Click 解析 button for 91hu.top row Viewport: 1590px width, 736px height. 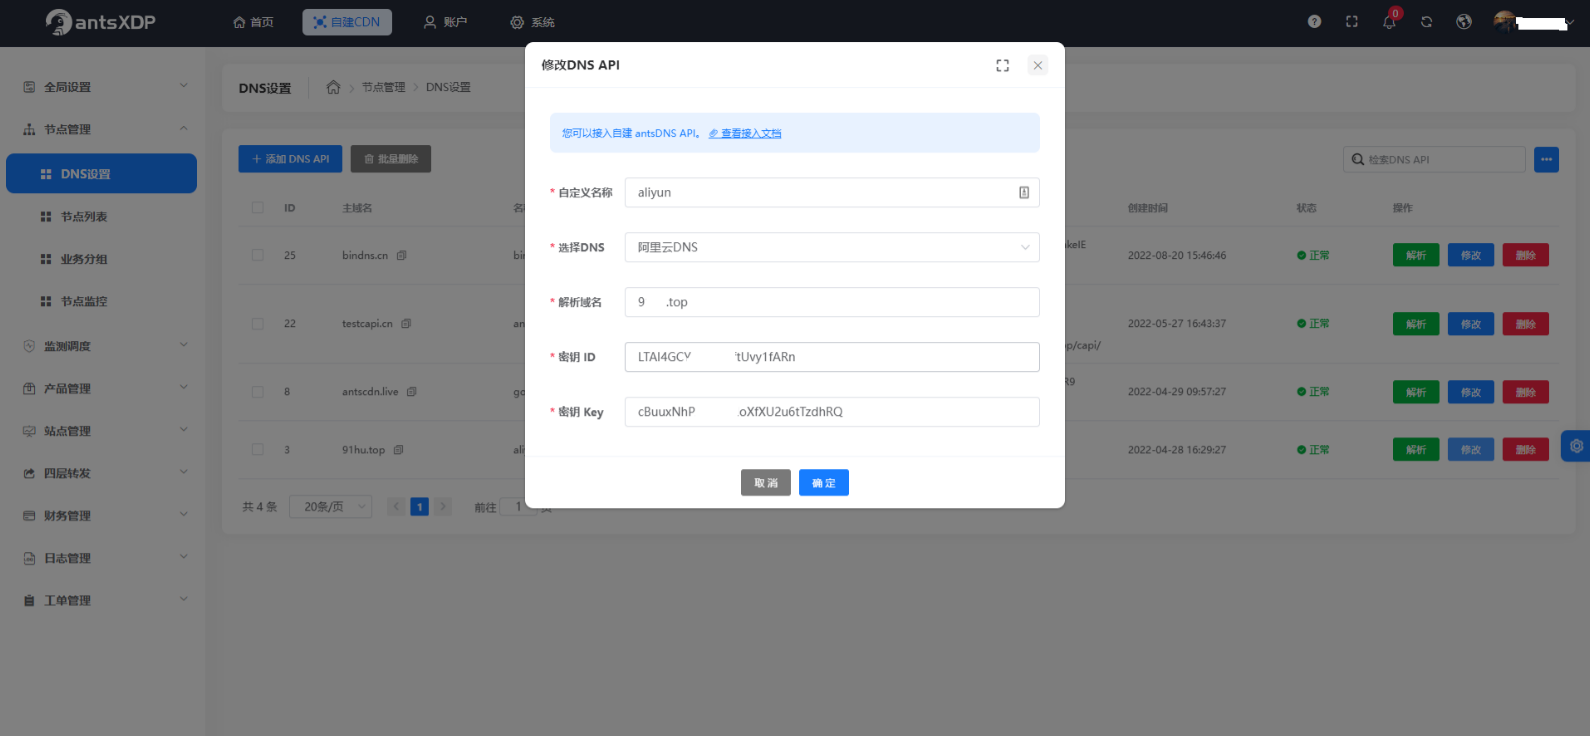coord(1416,450)
